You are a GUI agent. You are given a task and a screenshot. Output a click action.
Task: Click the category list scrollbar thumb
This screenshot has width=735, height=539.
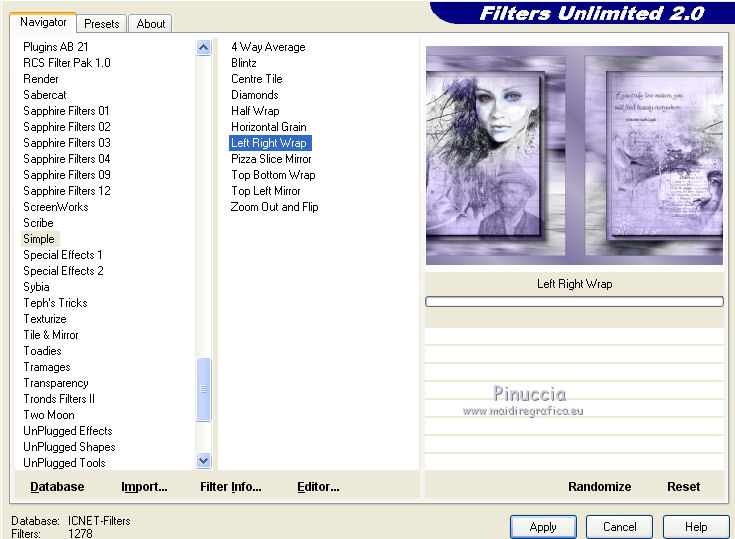point(203,389)
